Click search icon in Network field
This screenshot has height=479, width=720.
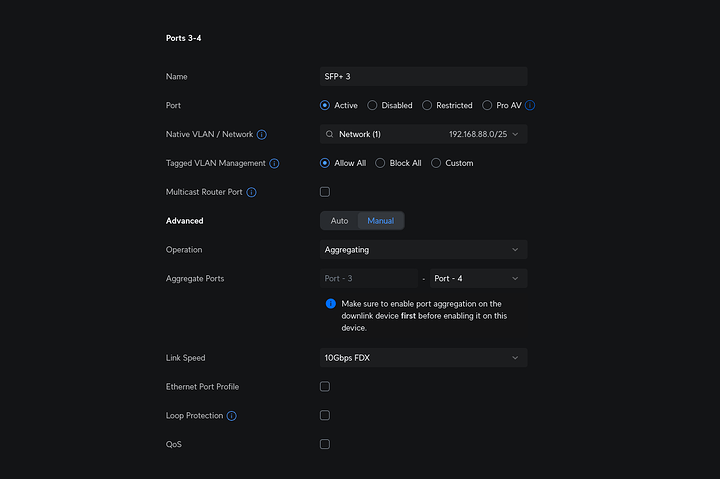point(329,134)
